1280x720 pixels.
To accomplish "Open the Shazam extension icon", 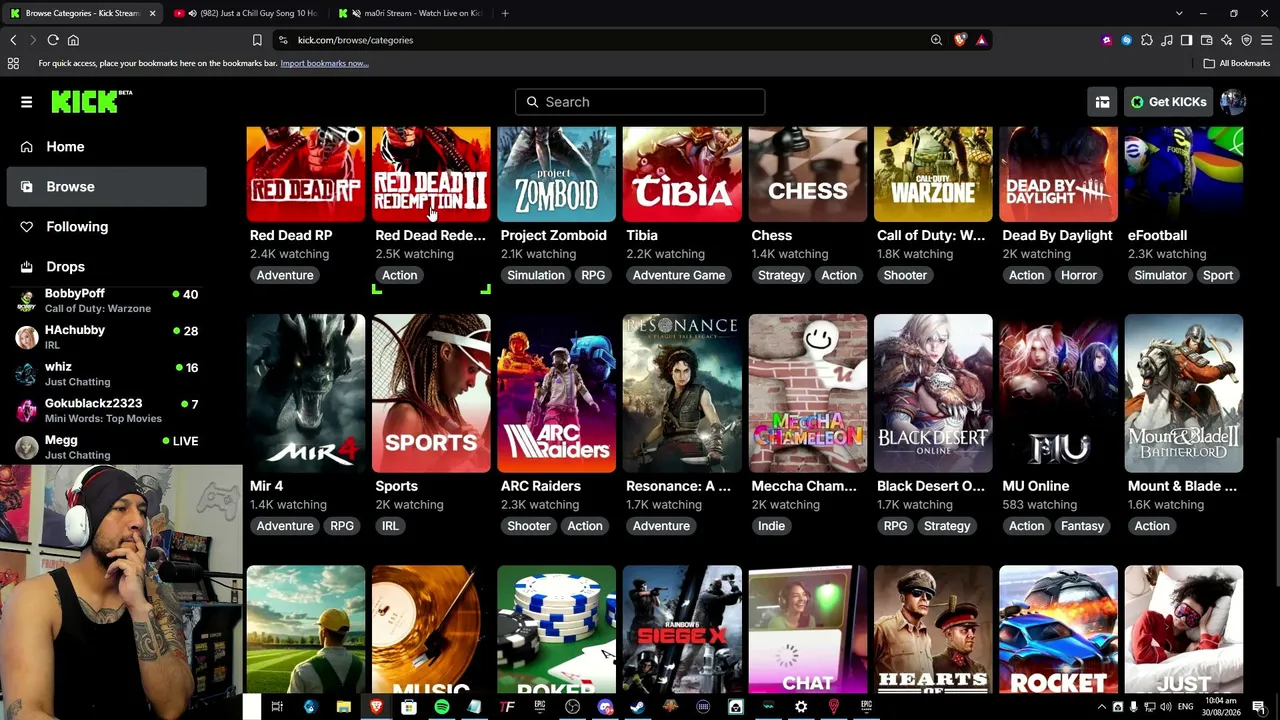I will [x=1127, y=40].
